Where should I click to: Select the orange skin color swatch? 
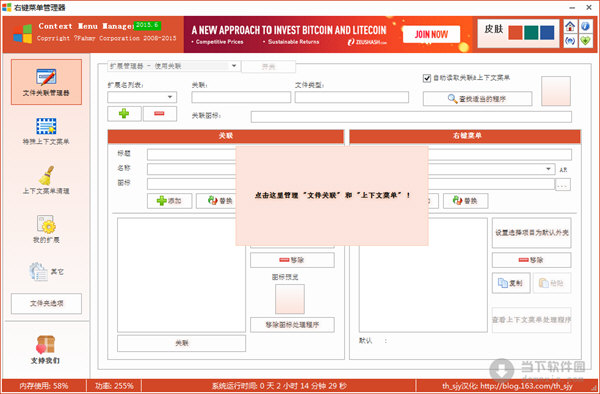[x=515, y=33]
